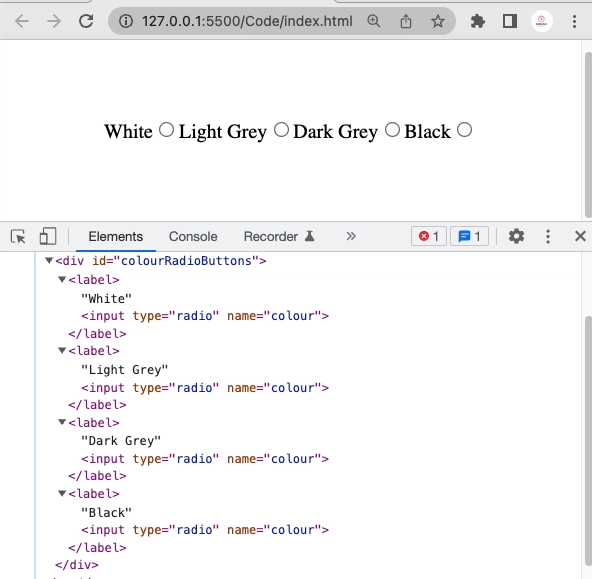
Task: Show more DevTools tabs chevron
Action: click(x=351, y=236)
